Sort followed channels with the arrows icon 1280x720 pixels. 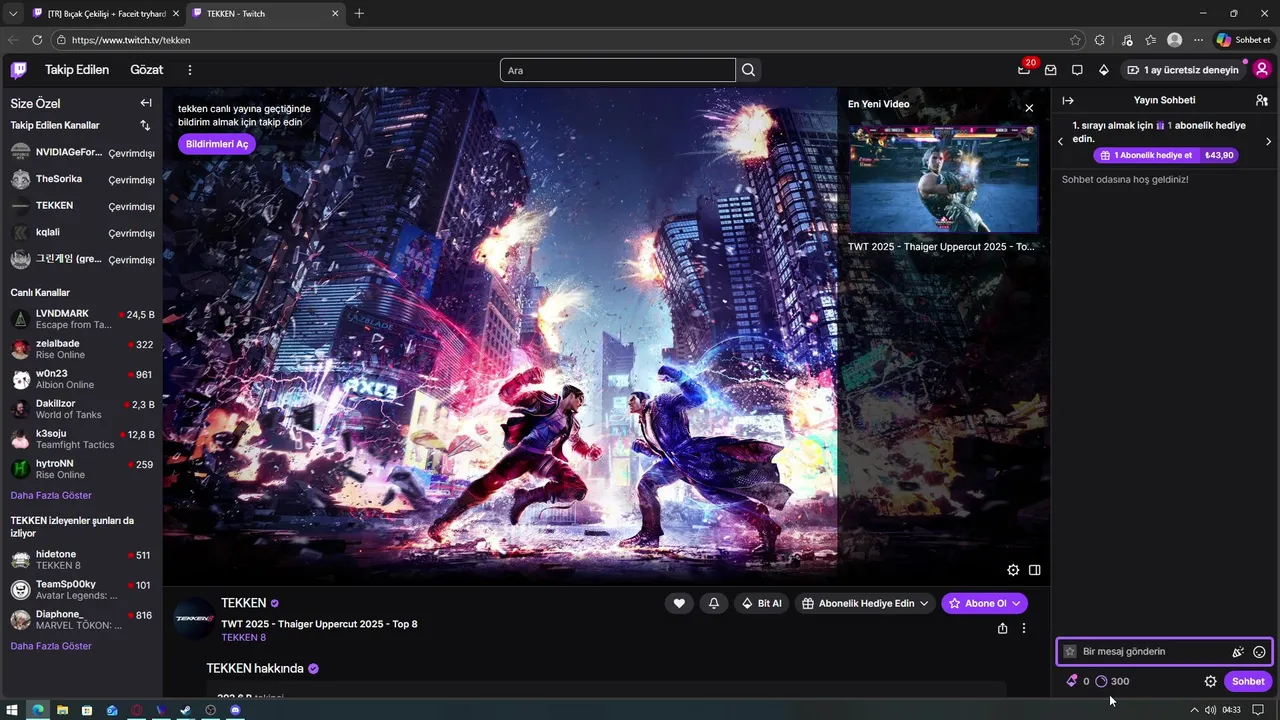[x=145, y=125]
